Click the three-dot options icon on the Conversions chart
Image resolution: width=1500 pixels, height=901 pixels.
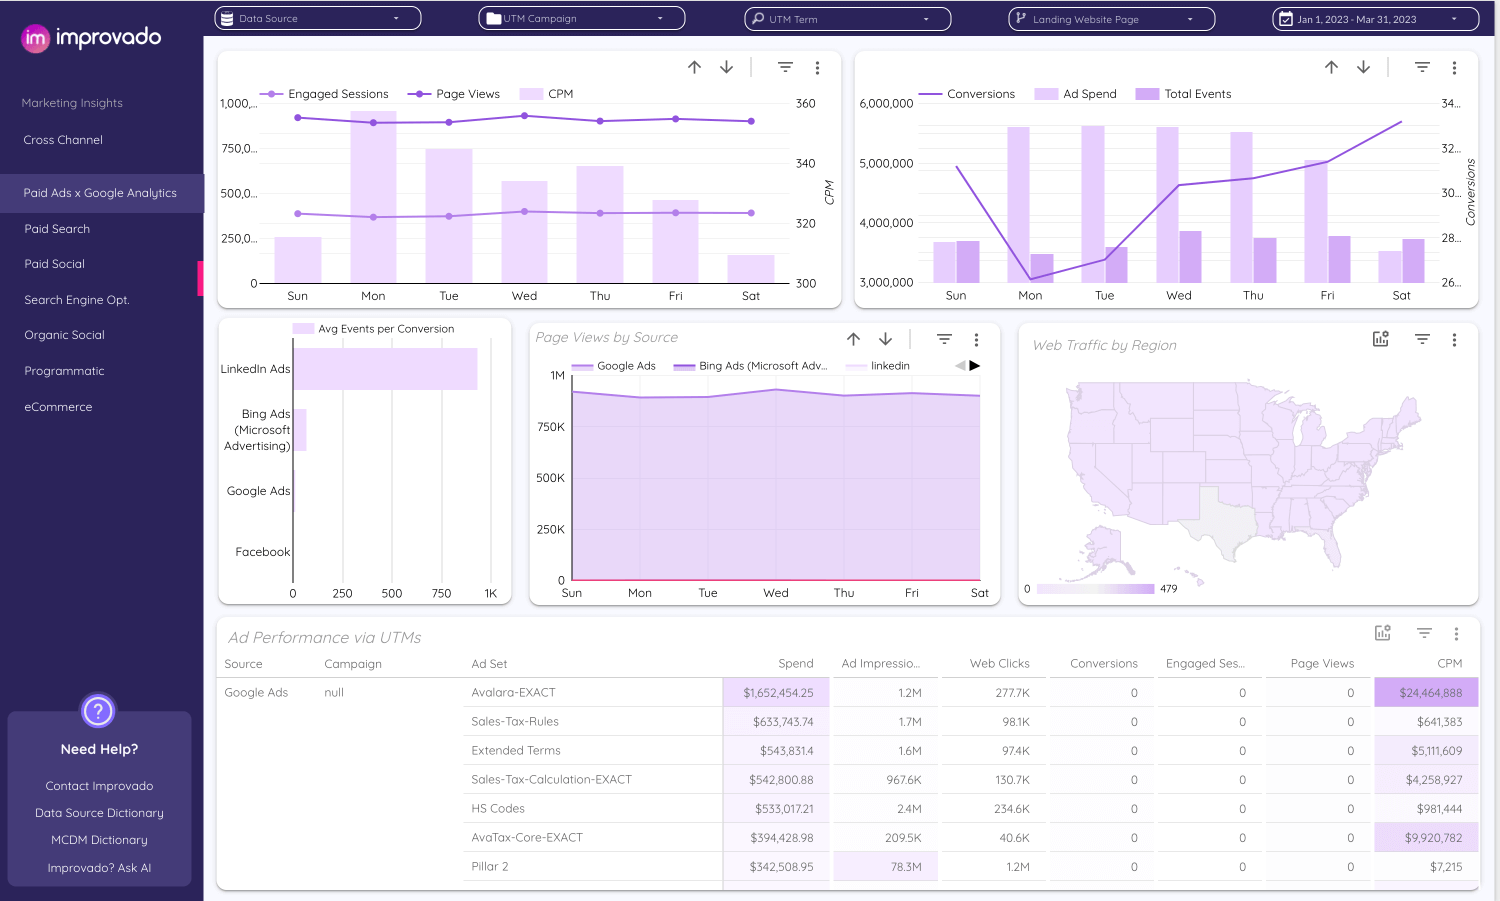pos(1455,67)
